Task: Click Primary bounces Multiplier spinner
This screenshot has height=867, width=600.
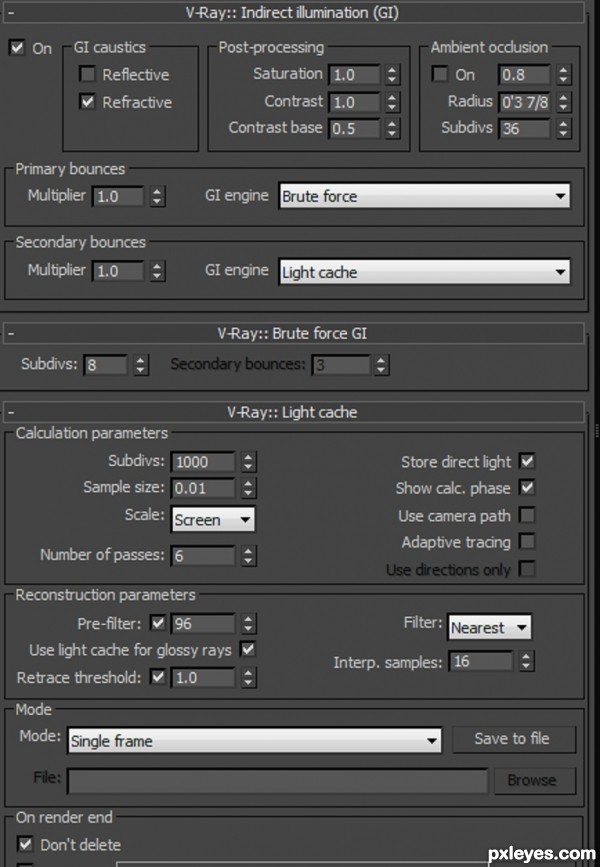Action: point(158,196)
